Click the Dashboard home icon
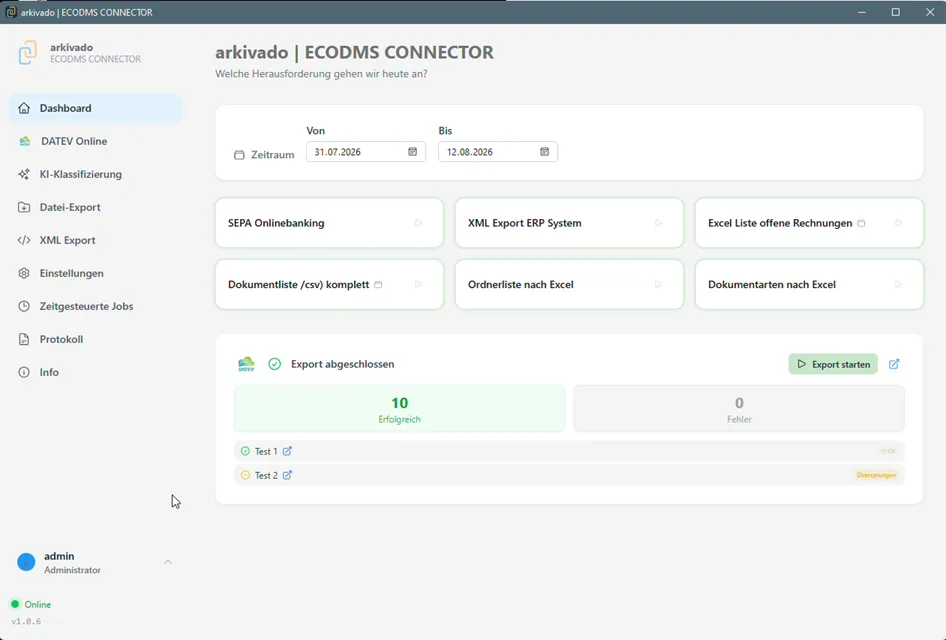Viewport: 946px width, 640px height. (24, 108)
